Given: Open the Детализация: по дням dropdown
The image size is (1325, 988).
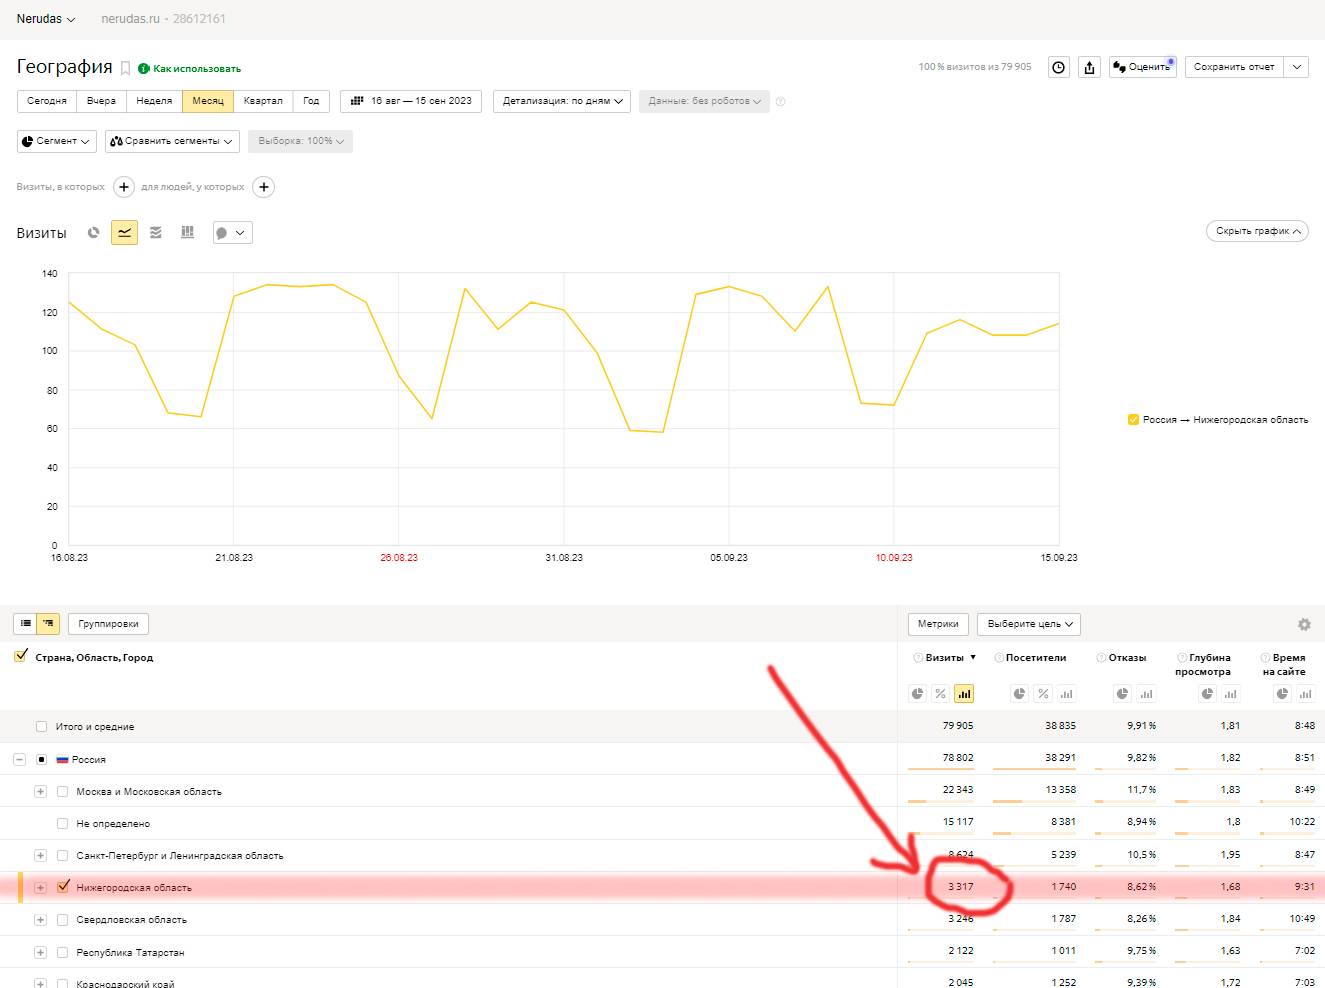Looking at the screenshot, I should 562,101.
